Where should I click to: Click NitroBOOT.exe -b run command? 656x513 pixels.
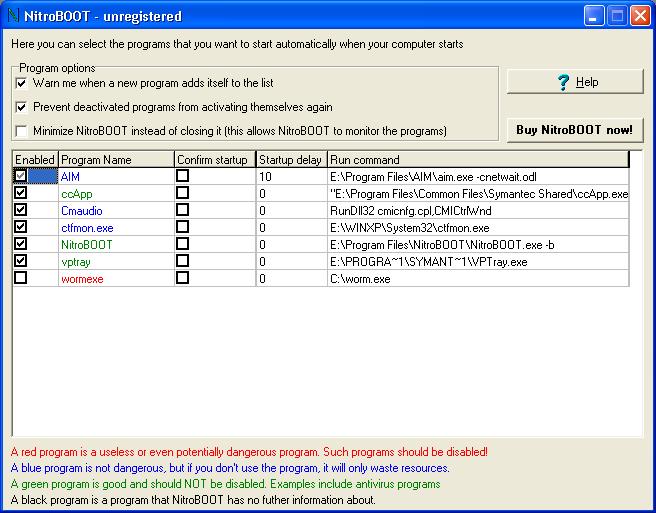442,245
